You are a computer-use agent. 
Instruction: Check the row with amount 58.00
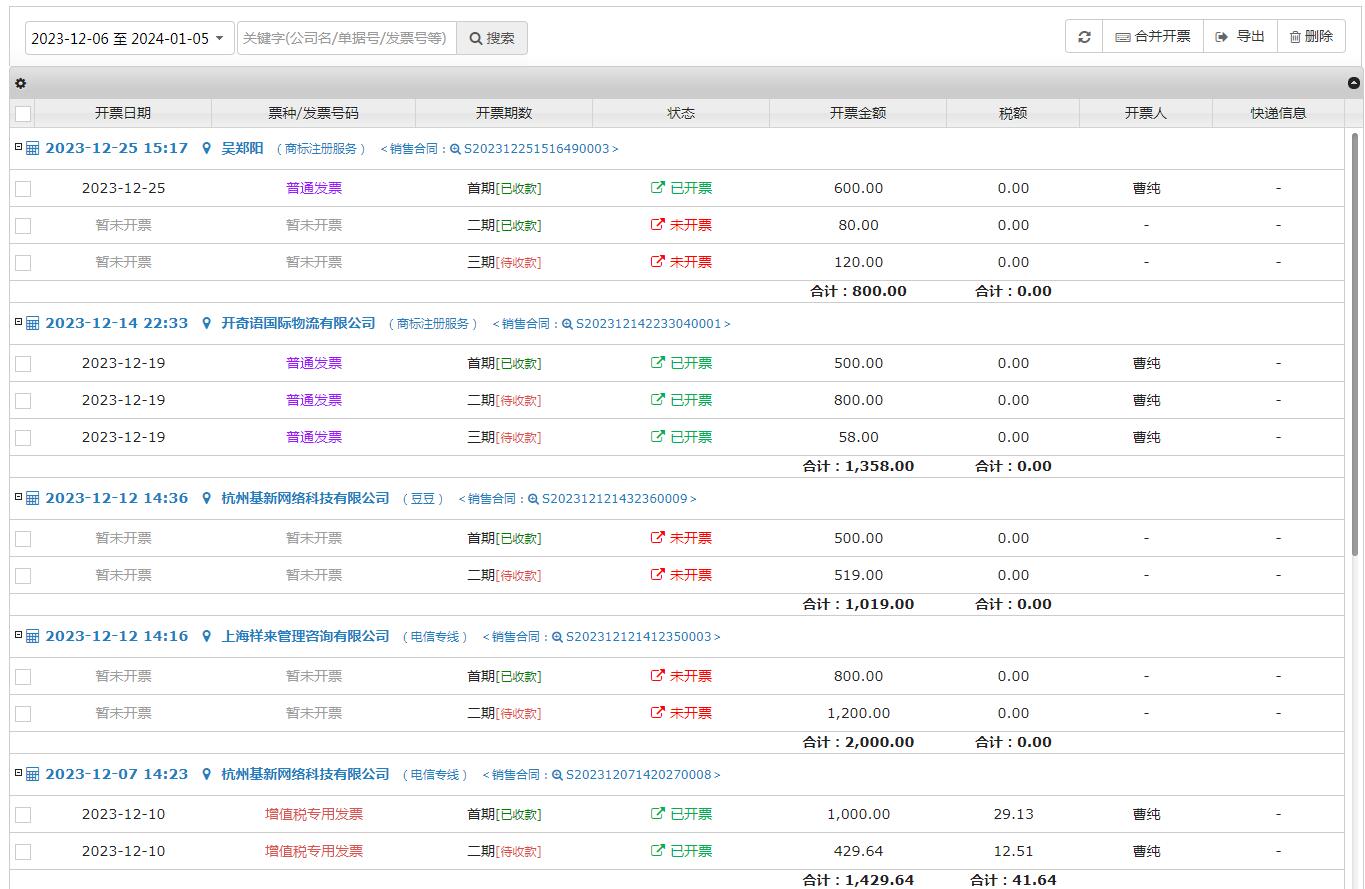23,438
